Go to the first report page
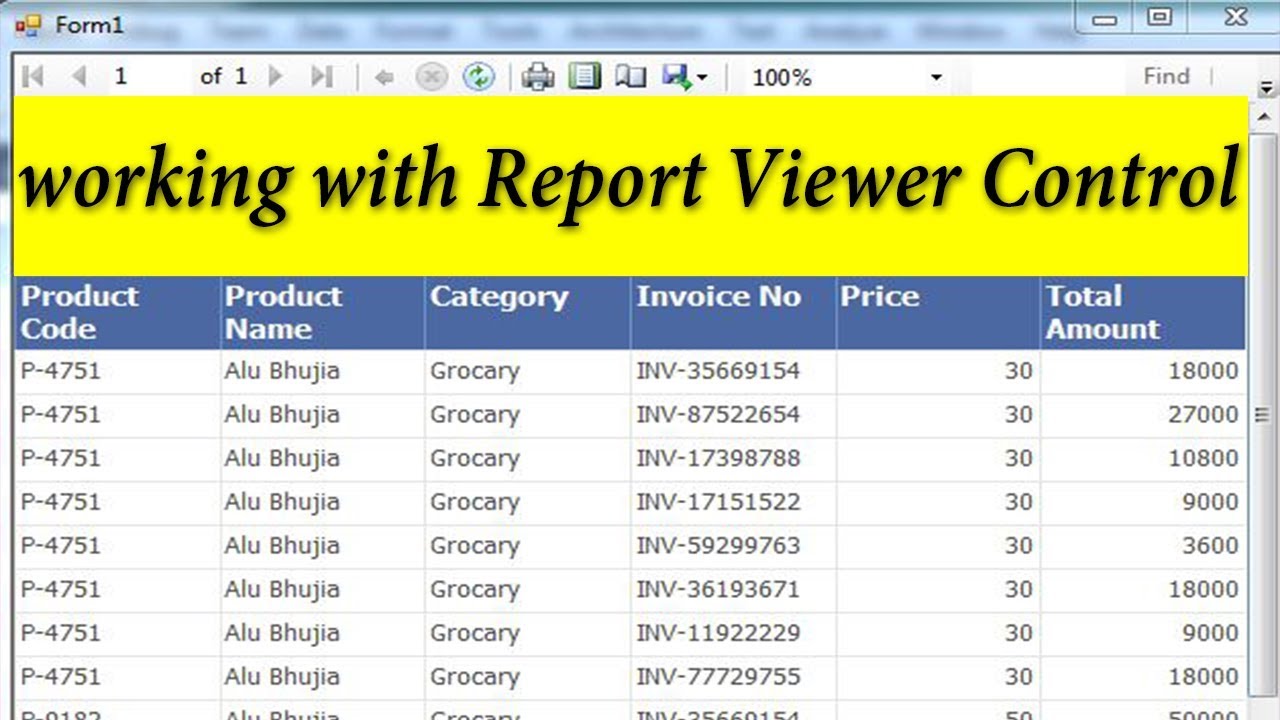This screenshot has height=720, width=1280. click(32, 77)
